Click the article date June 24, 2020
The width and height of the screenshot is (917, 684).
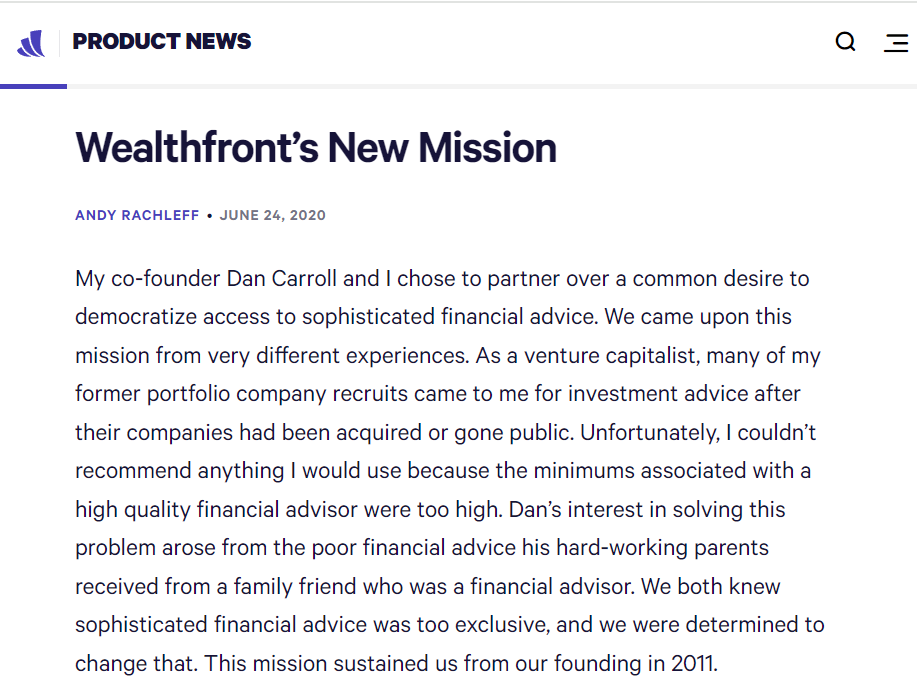pyautogui.click(x=273, y=215)
